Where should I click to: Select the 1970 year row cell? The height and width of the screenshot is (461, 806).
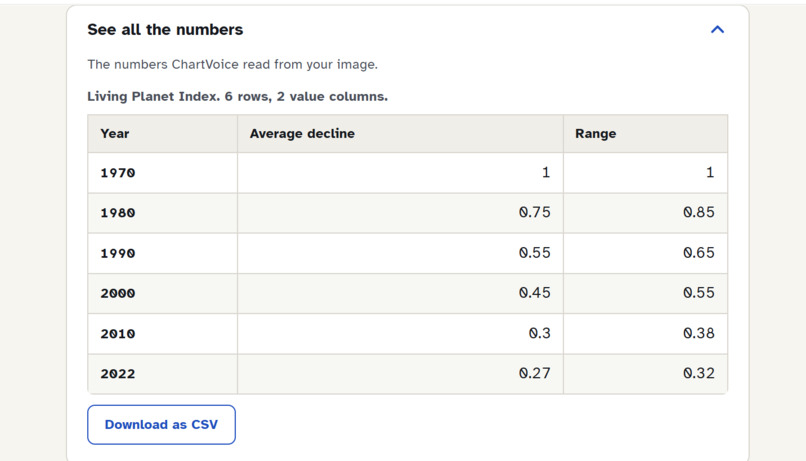tap(162, 173)
